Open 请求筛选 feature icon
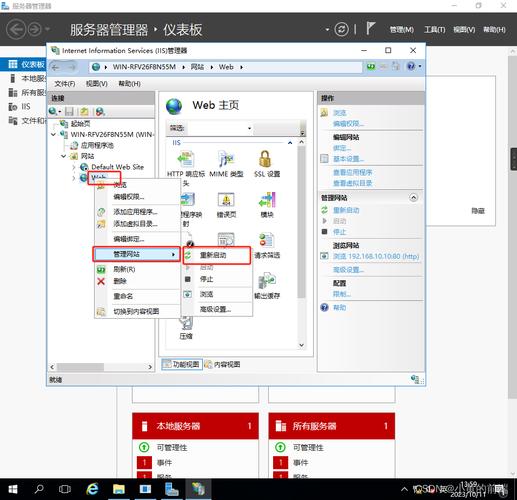This screenshot has width=517, height=500. (x=267, y=240)
